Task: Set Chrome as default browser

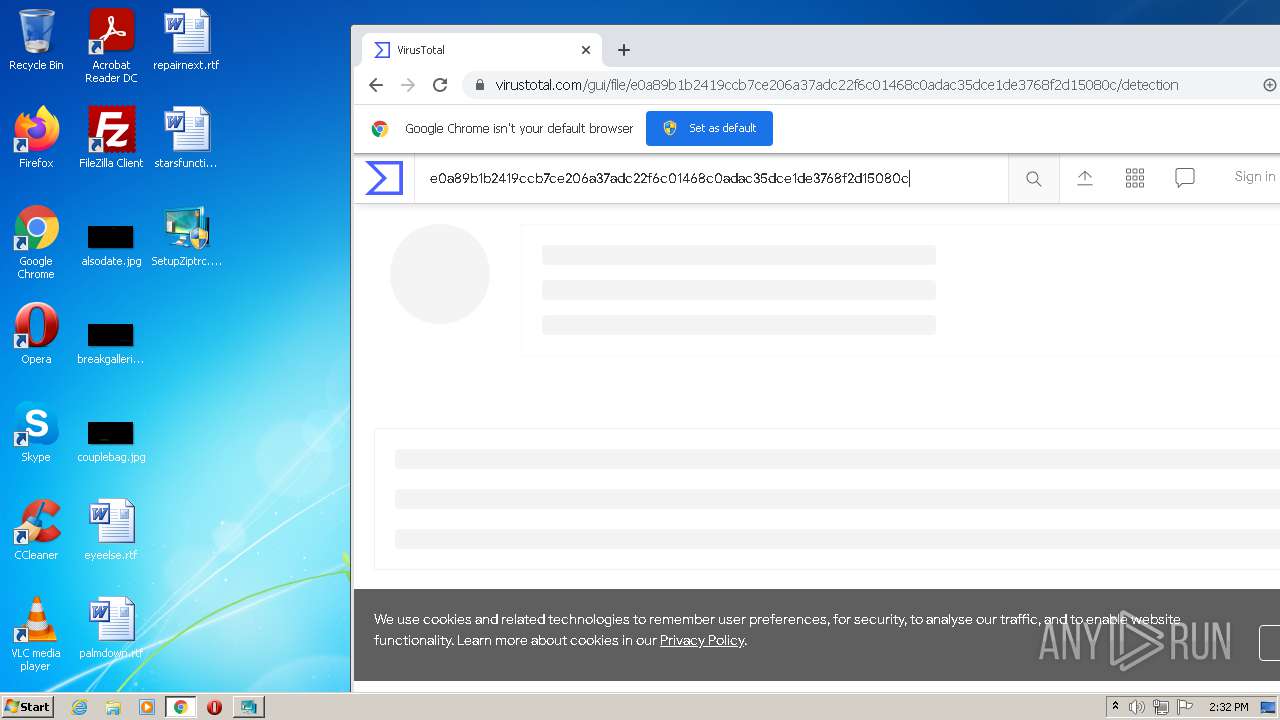Action: (x=709, y=128)
